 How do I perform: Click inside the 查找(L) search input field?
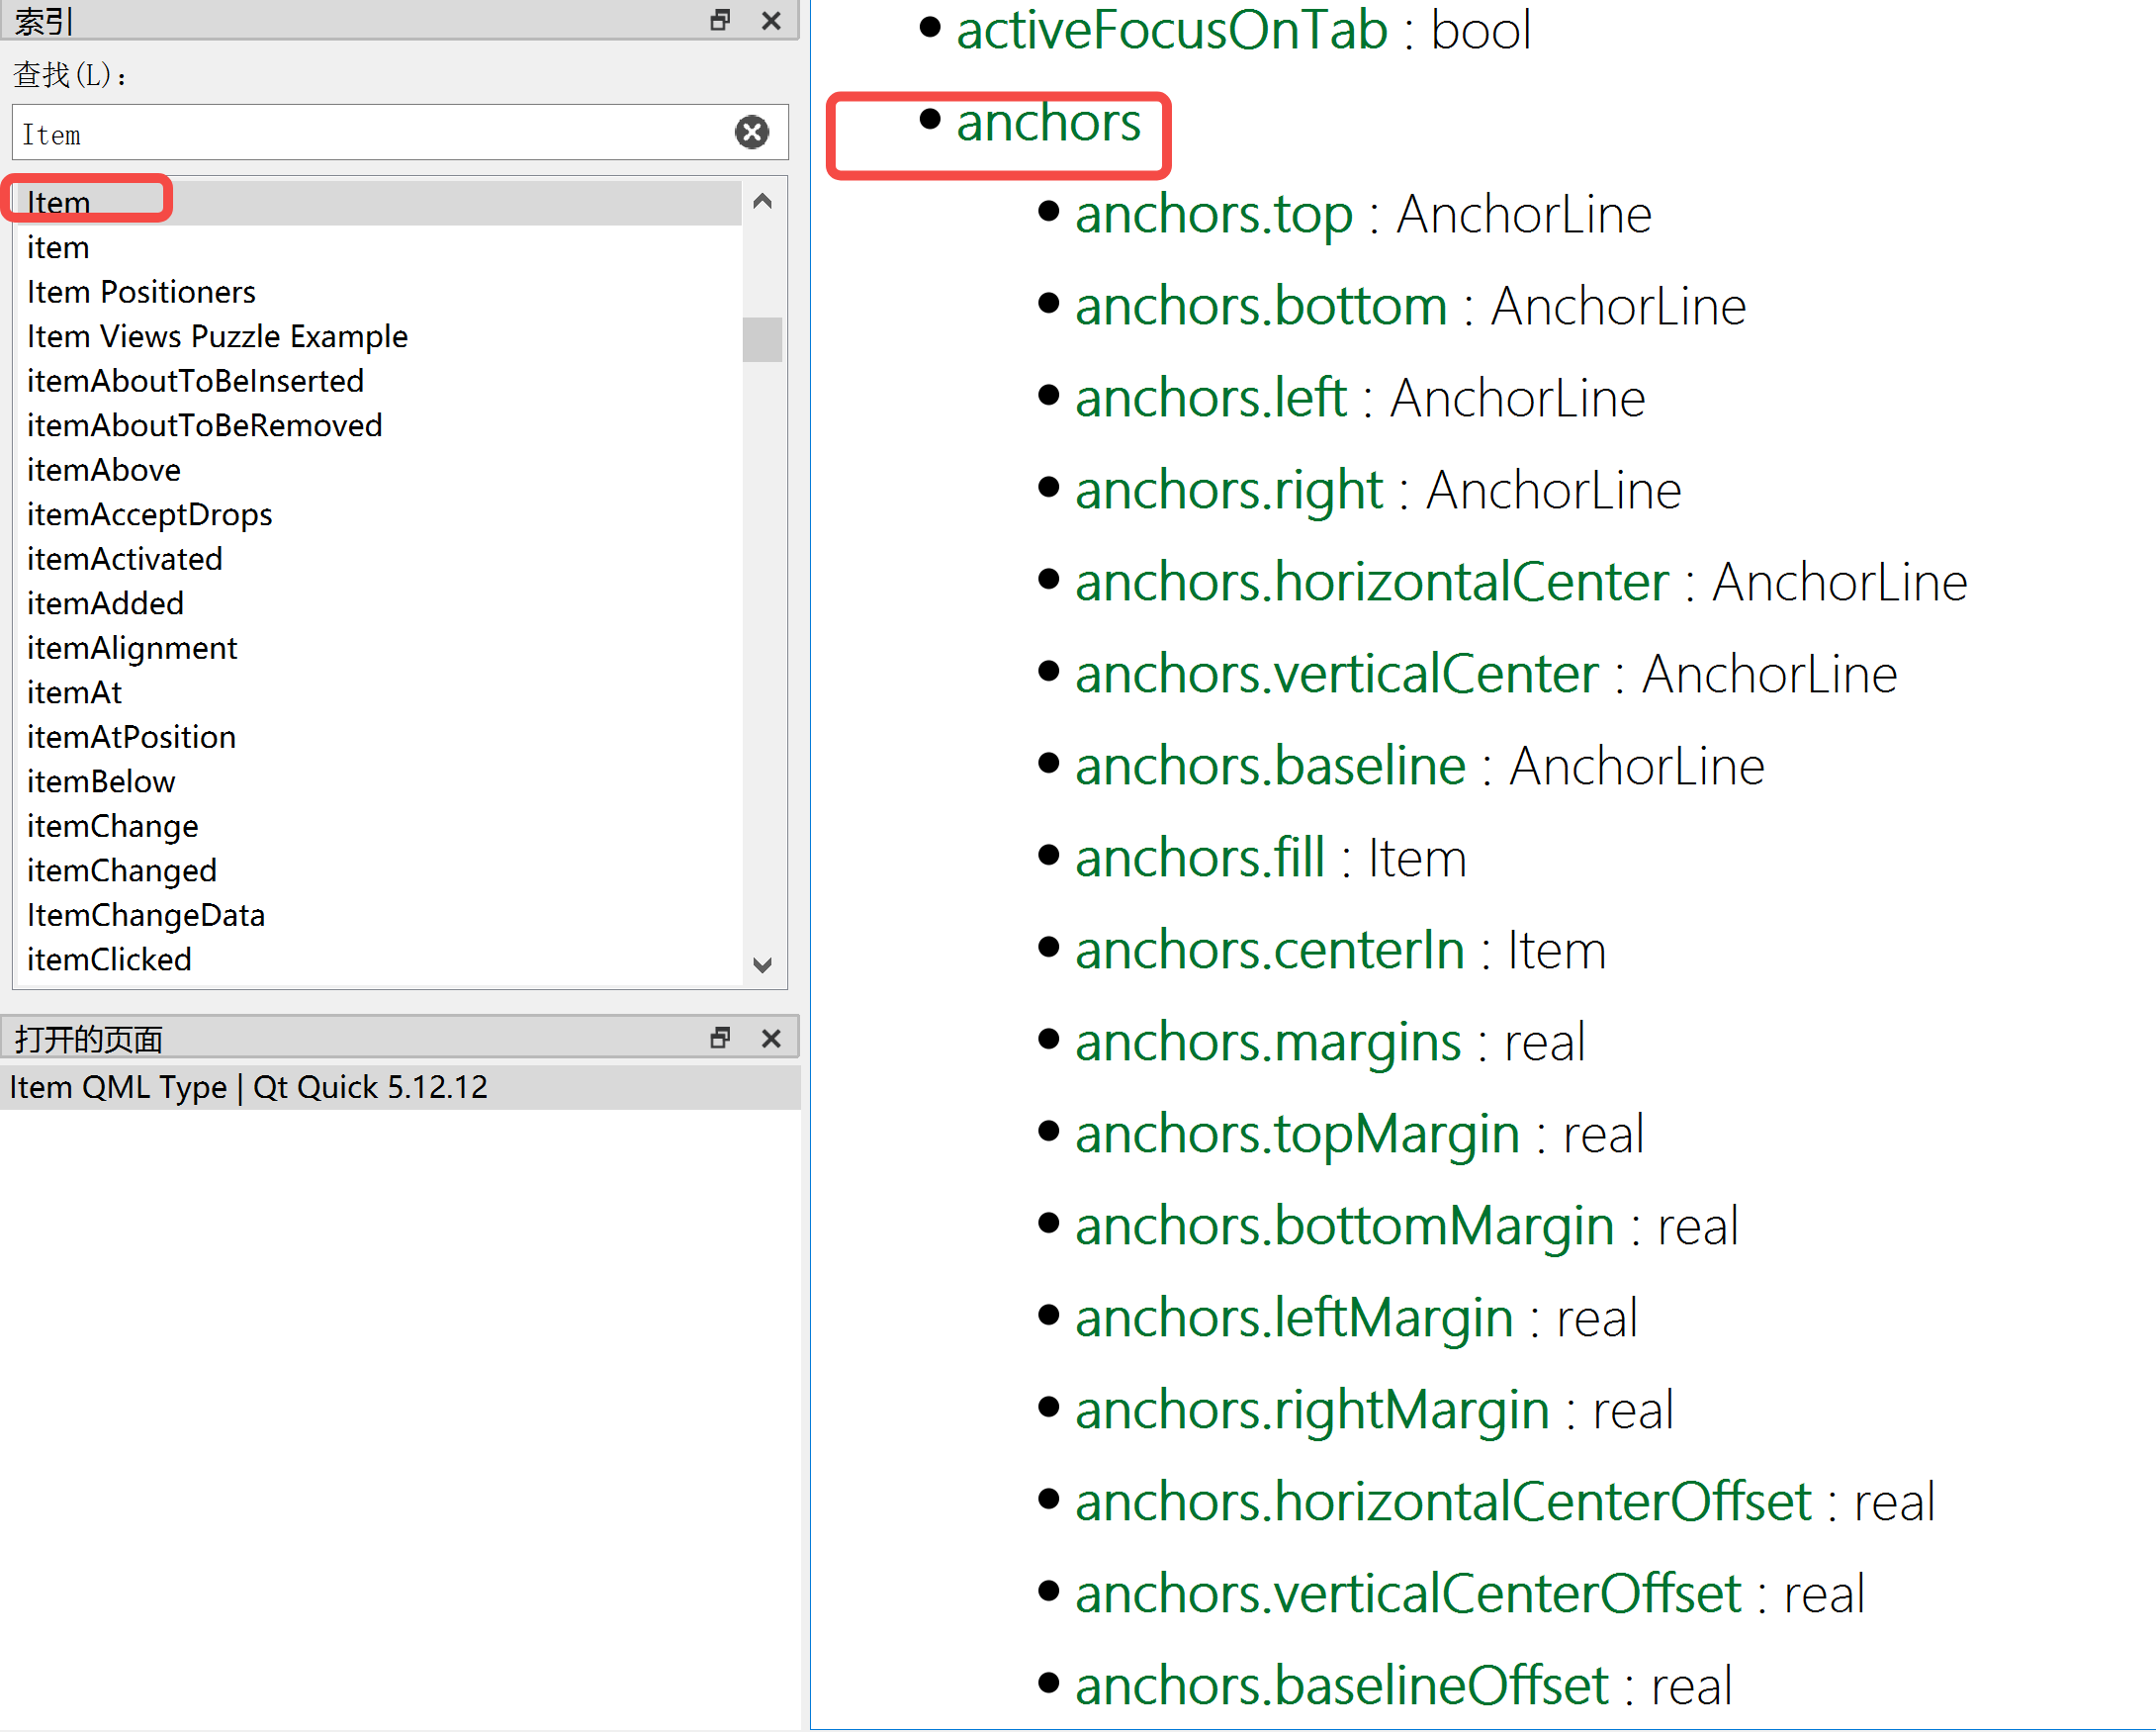click(380, 133)
